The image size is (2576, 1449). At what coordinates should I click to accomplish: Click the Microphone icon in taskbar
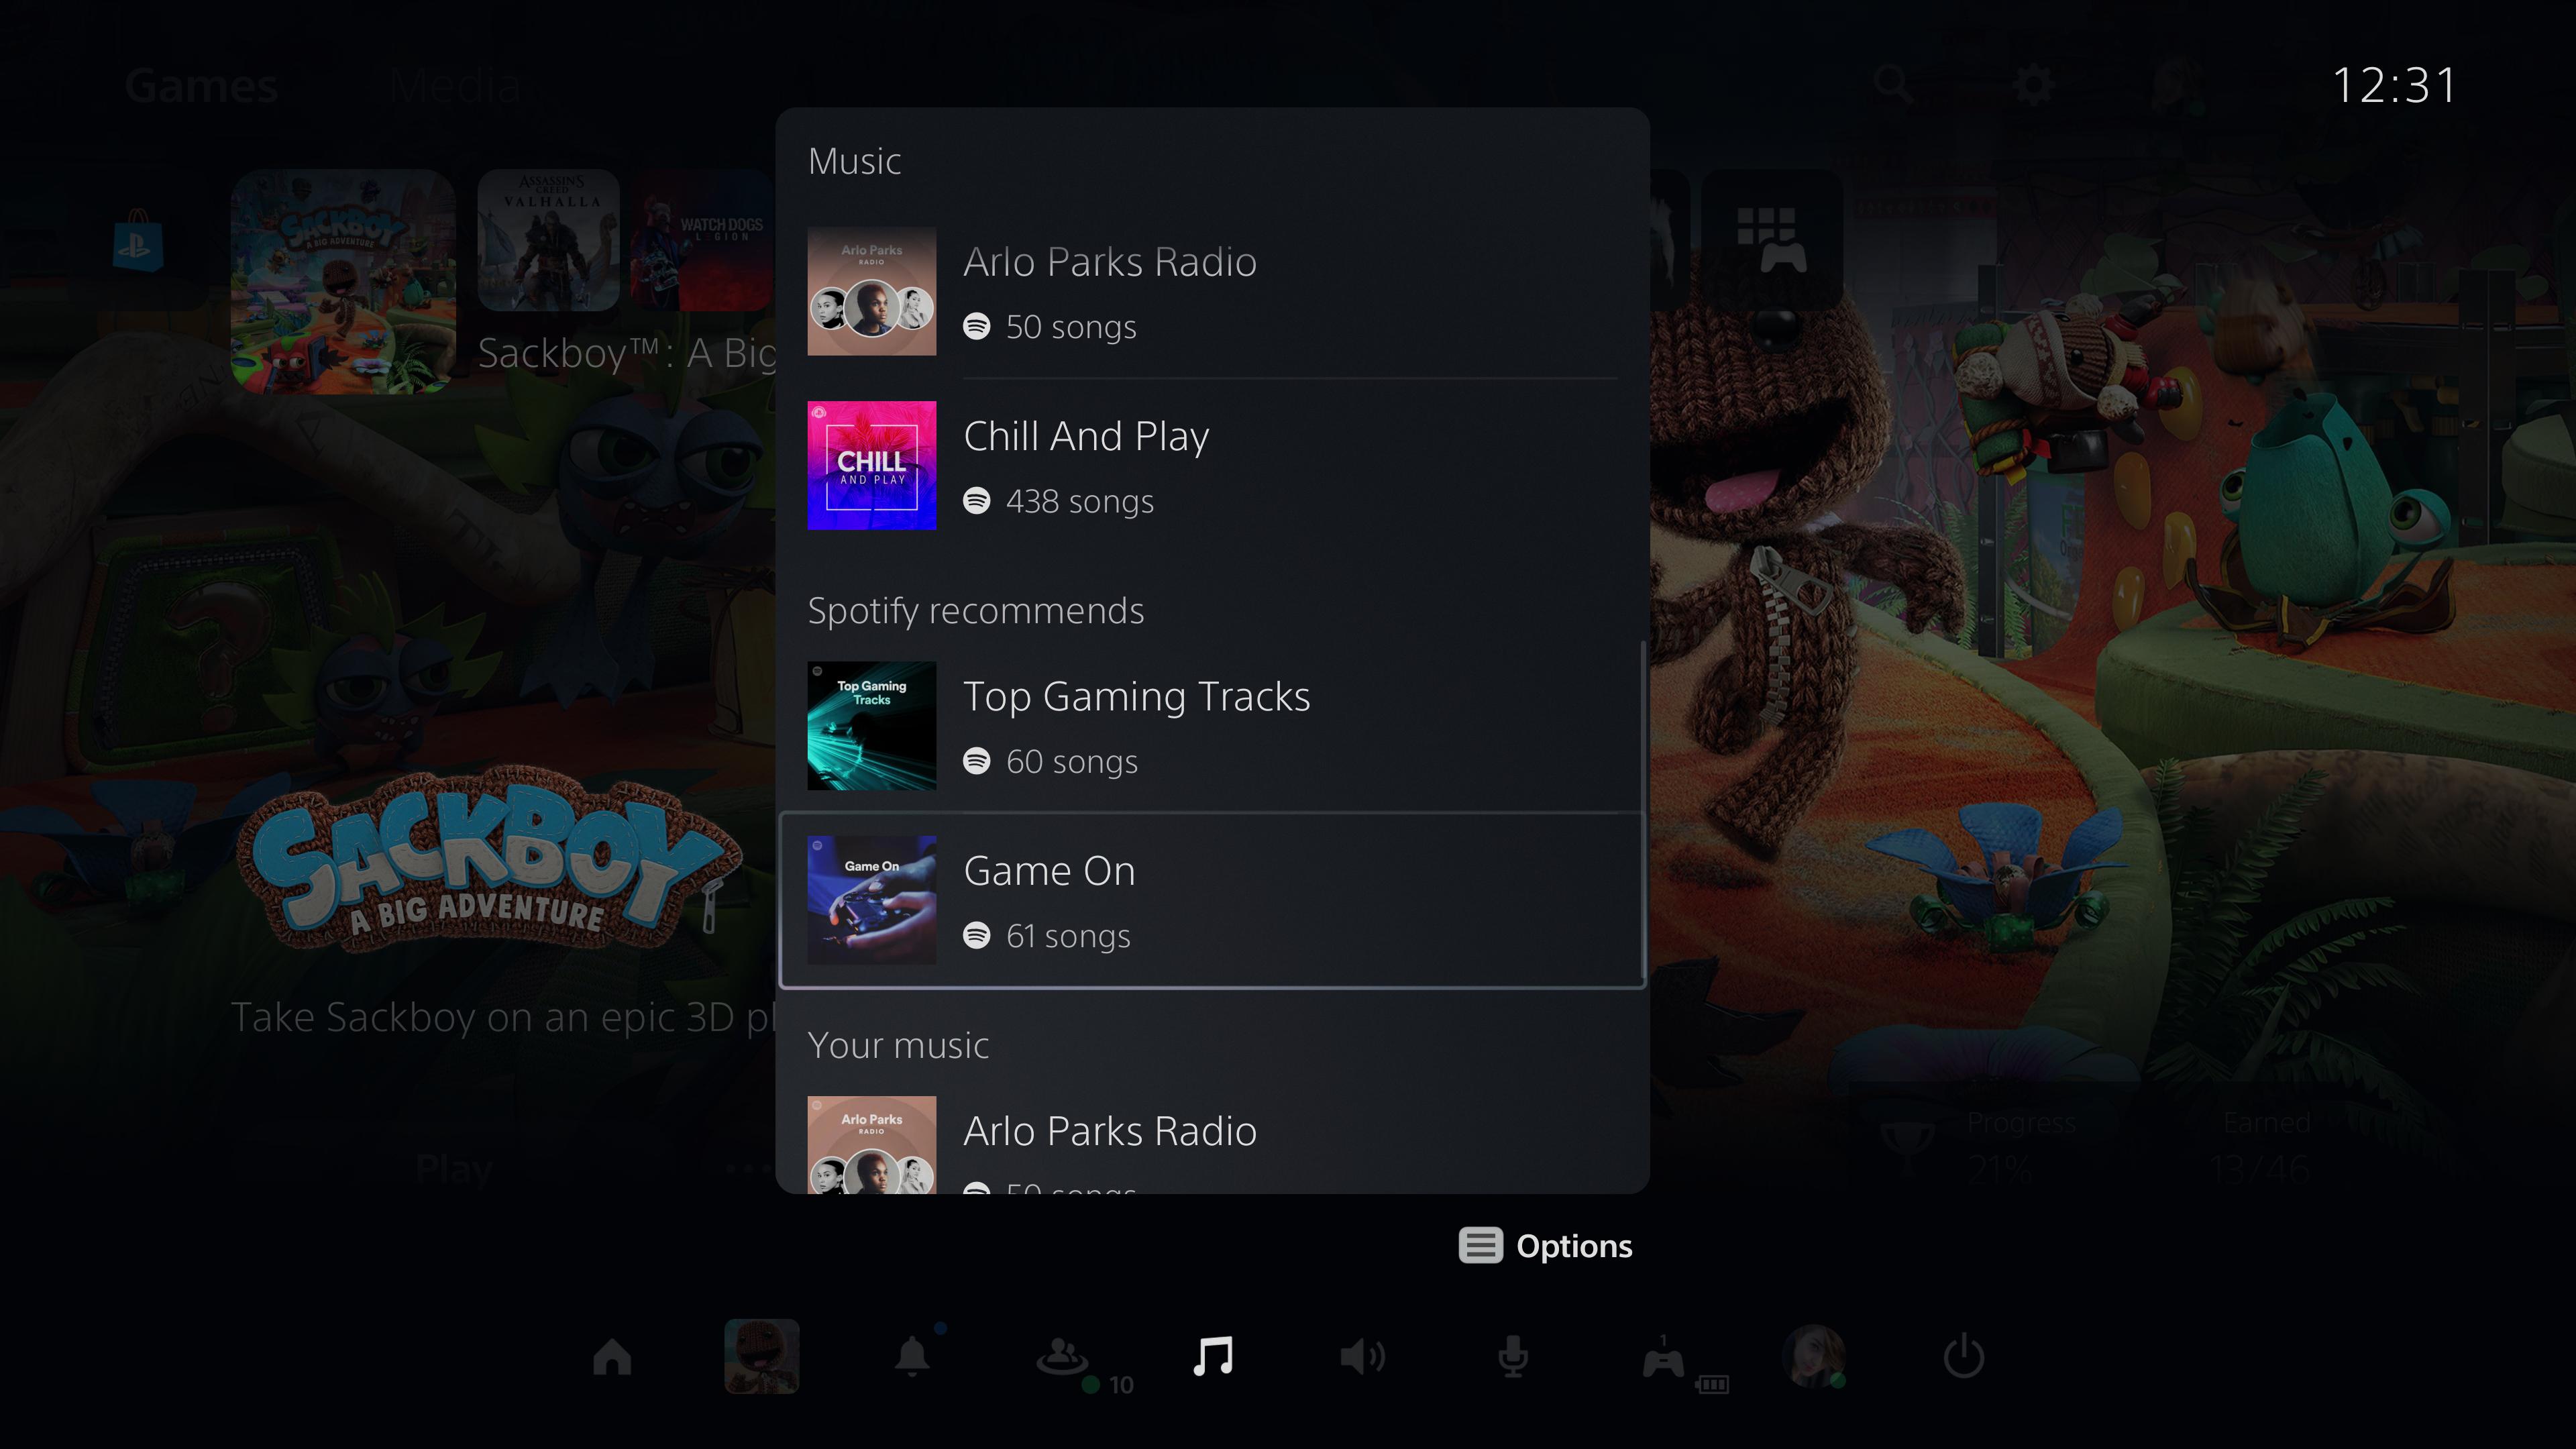pyautogui.click(x=1511, y=1357)
